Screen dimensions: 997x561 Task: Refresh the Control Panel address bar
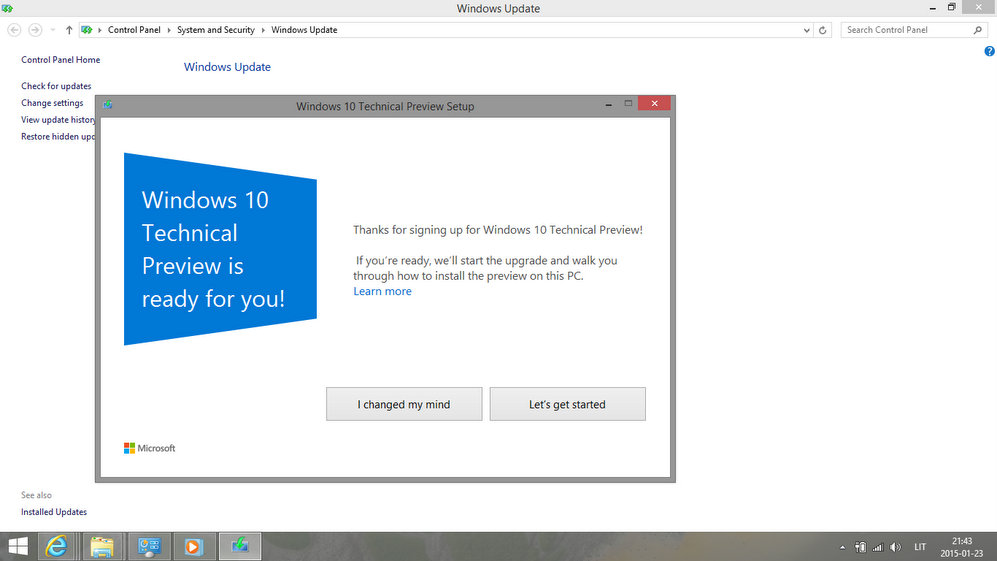click(823, 30)
